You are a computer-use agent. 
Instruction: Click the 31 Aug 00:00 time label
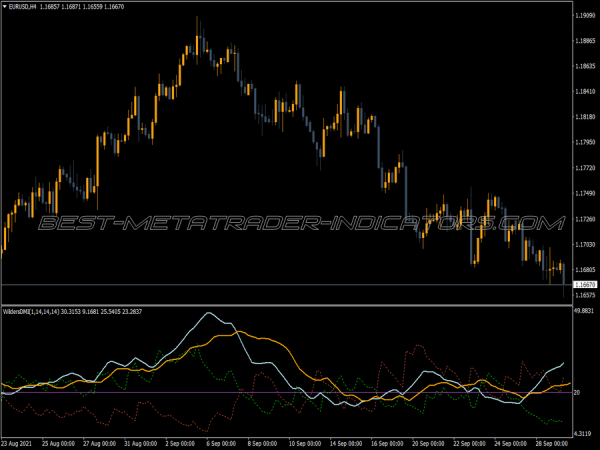(x=140, y=444)
